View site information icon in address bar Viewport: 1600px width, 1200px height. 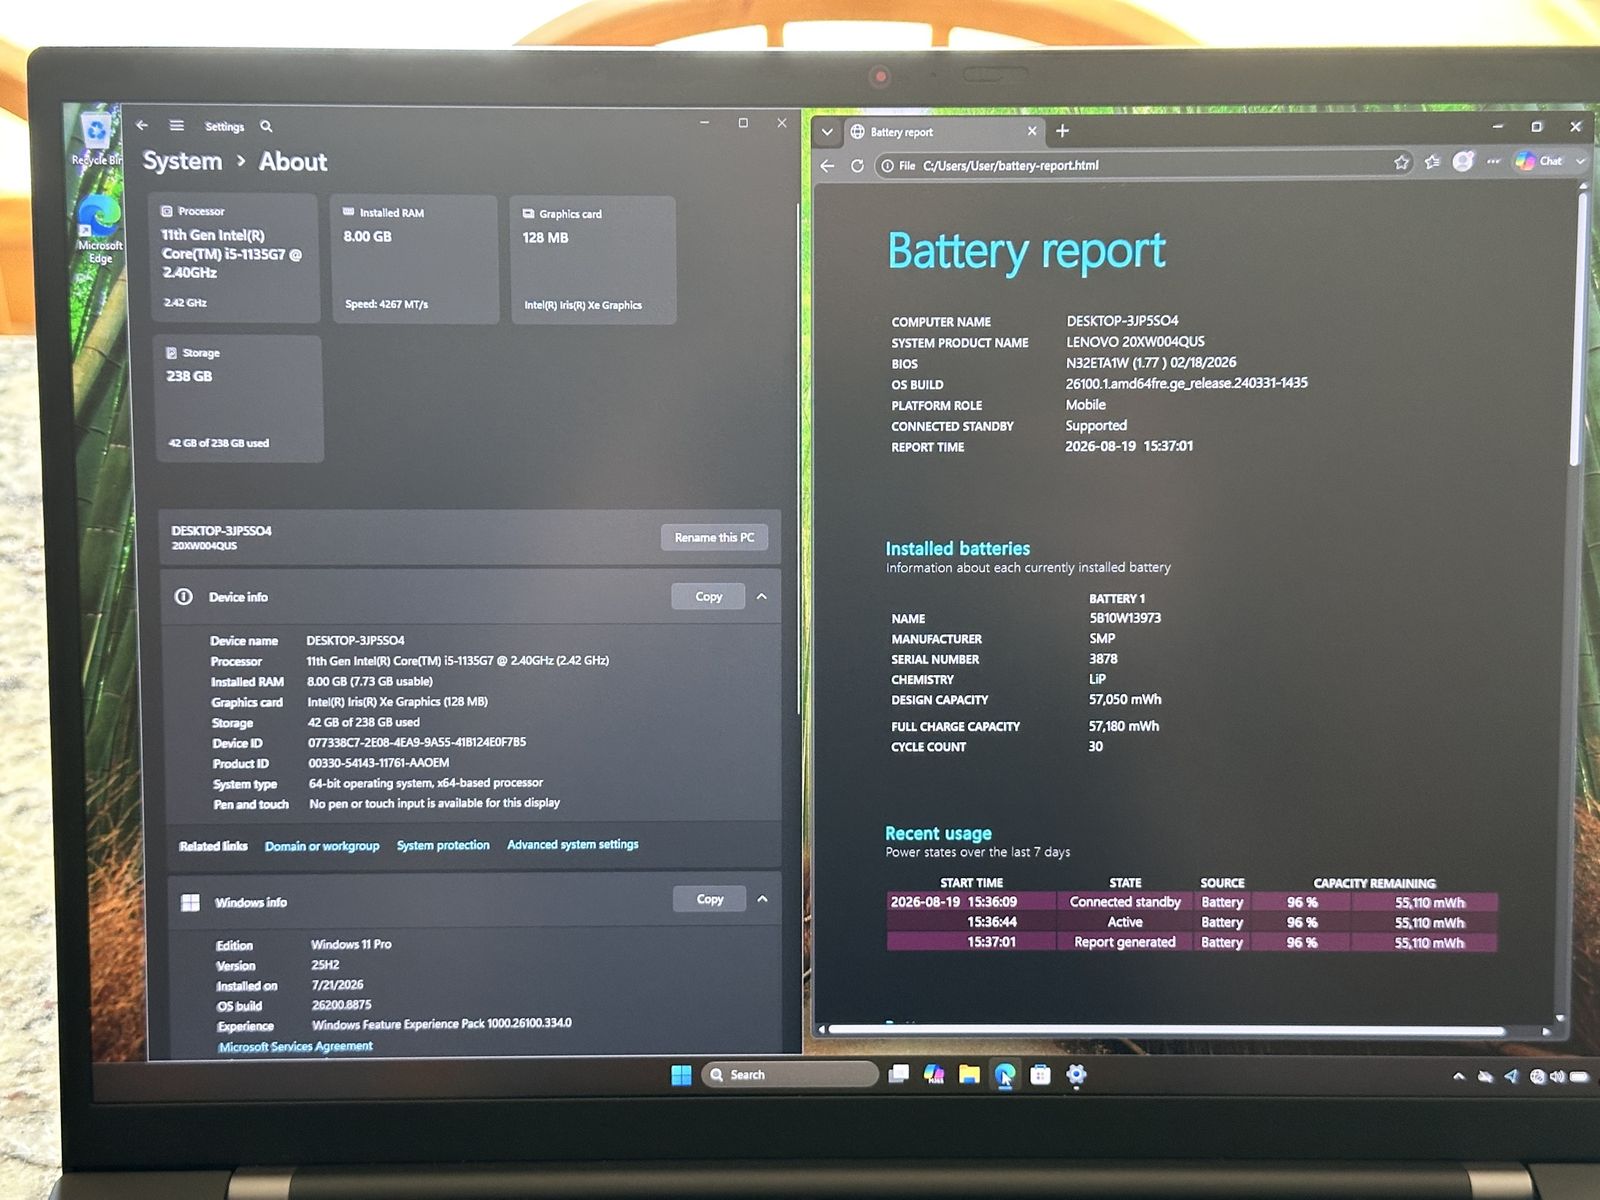pyautogui.click(x=887, y=166)
